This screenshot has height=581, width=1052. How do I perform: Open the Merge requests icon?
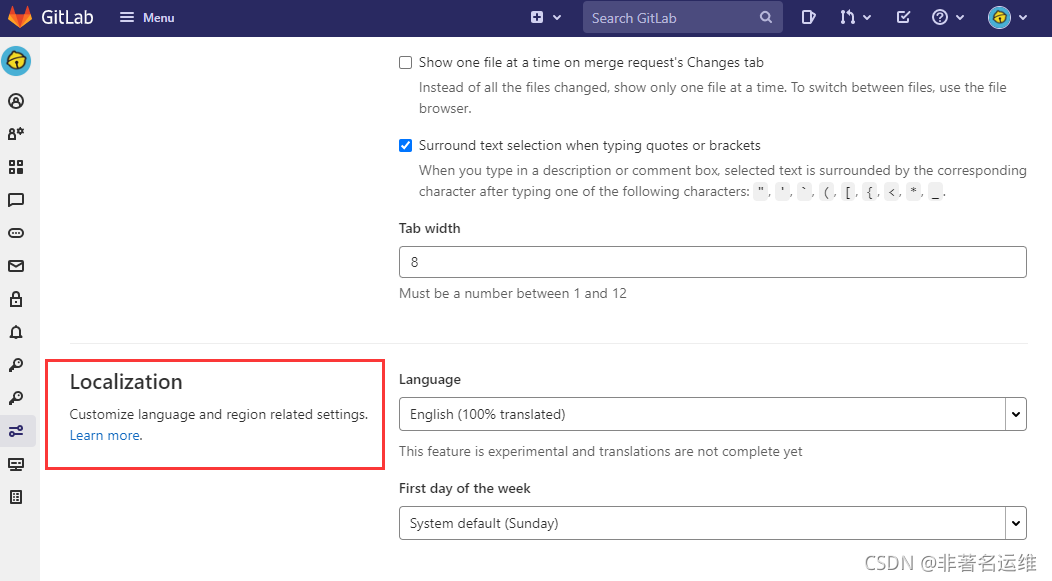[x=847, y=17]
